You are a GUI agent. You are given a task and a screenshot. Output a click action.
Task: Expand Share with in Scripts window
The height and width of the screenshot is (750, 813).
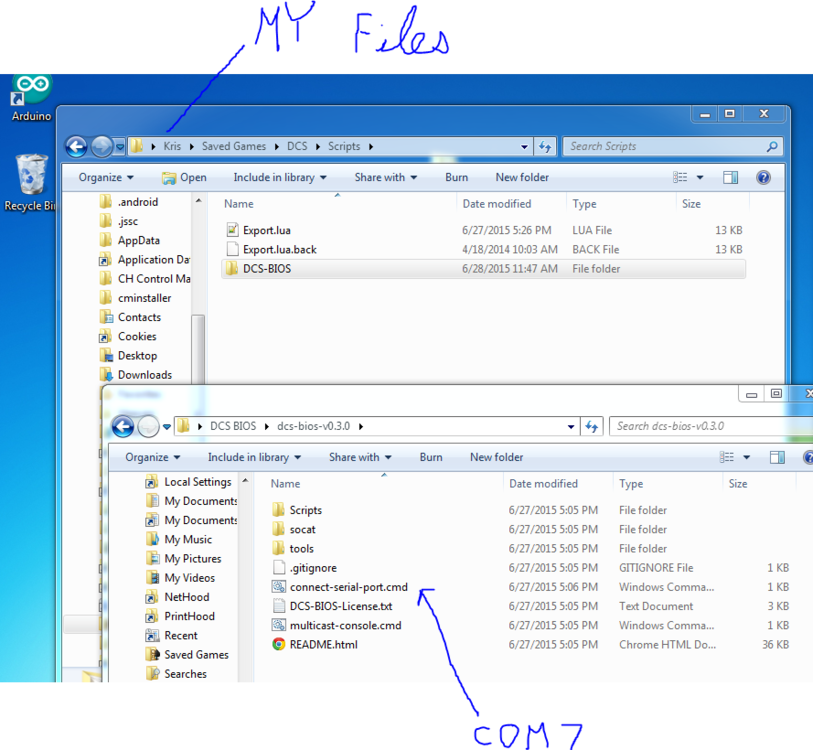(386, 177)
